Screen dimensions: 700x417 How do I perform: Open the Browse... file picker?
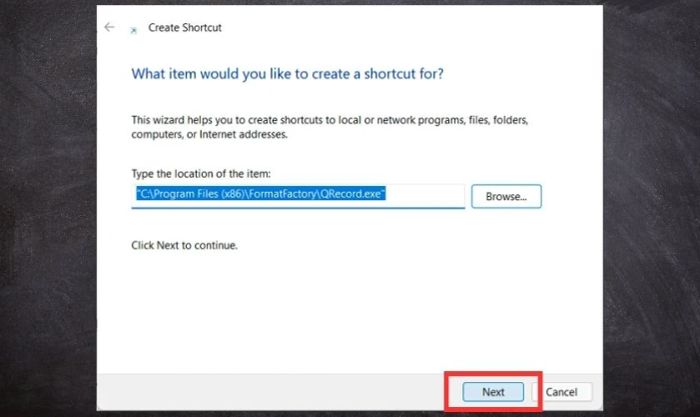(506, 196)
